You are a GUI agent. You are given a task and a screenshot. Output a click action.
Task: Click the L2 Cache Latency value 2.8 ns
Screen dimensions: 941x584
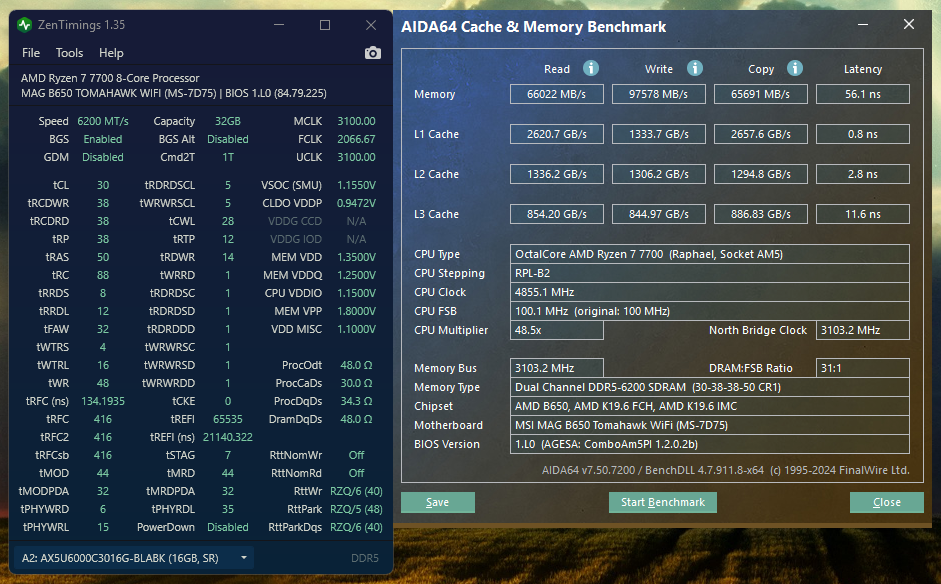863,174
